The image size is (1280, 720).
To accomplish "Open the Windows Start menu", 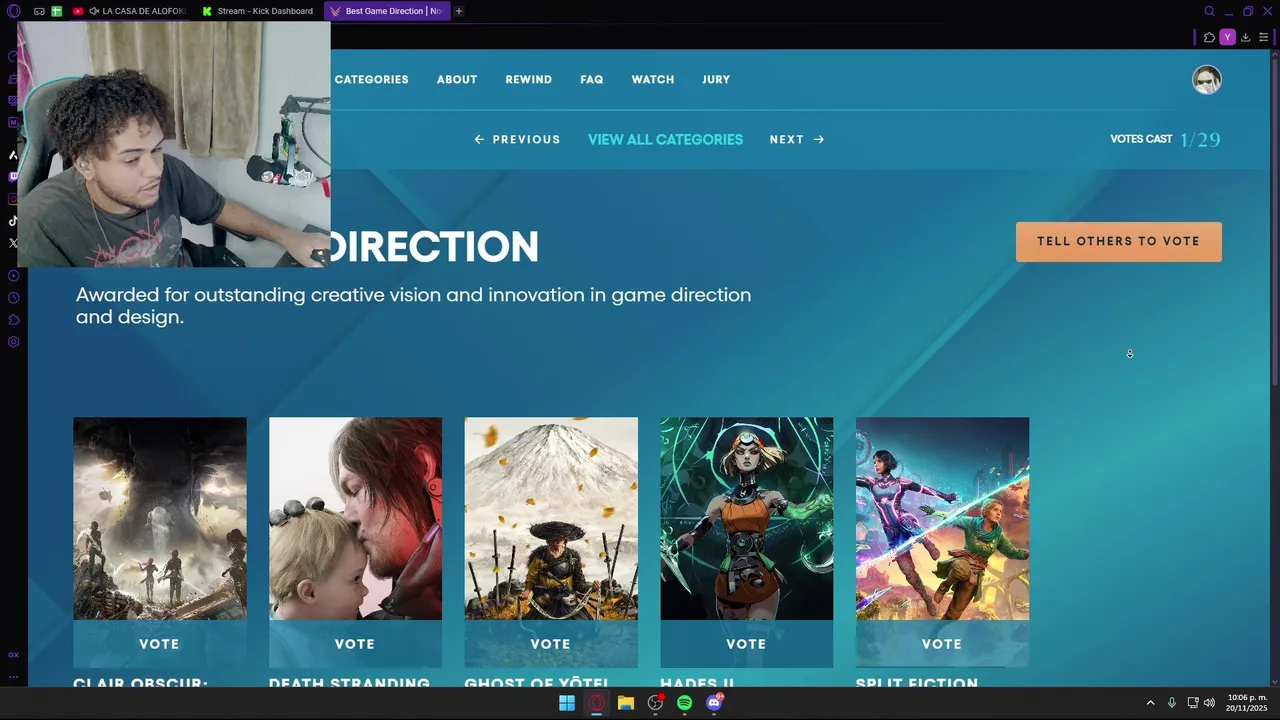I will [567, 703].
